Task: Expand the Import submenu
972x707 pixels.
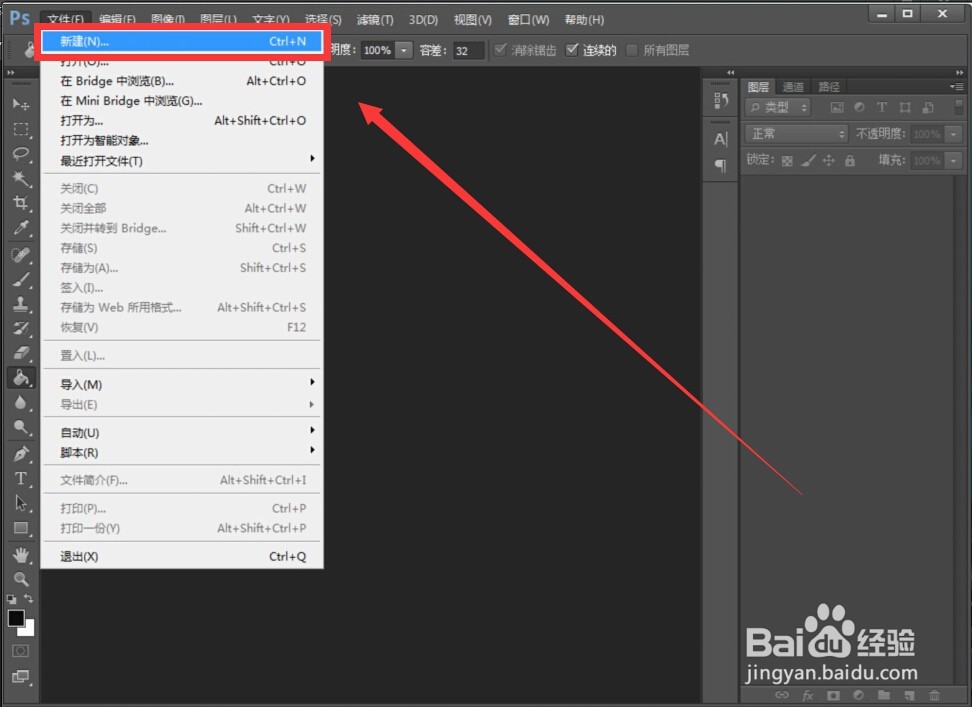Action: pyautogui.click(x=182, y=384)
